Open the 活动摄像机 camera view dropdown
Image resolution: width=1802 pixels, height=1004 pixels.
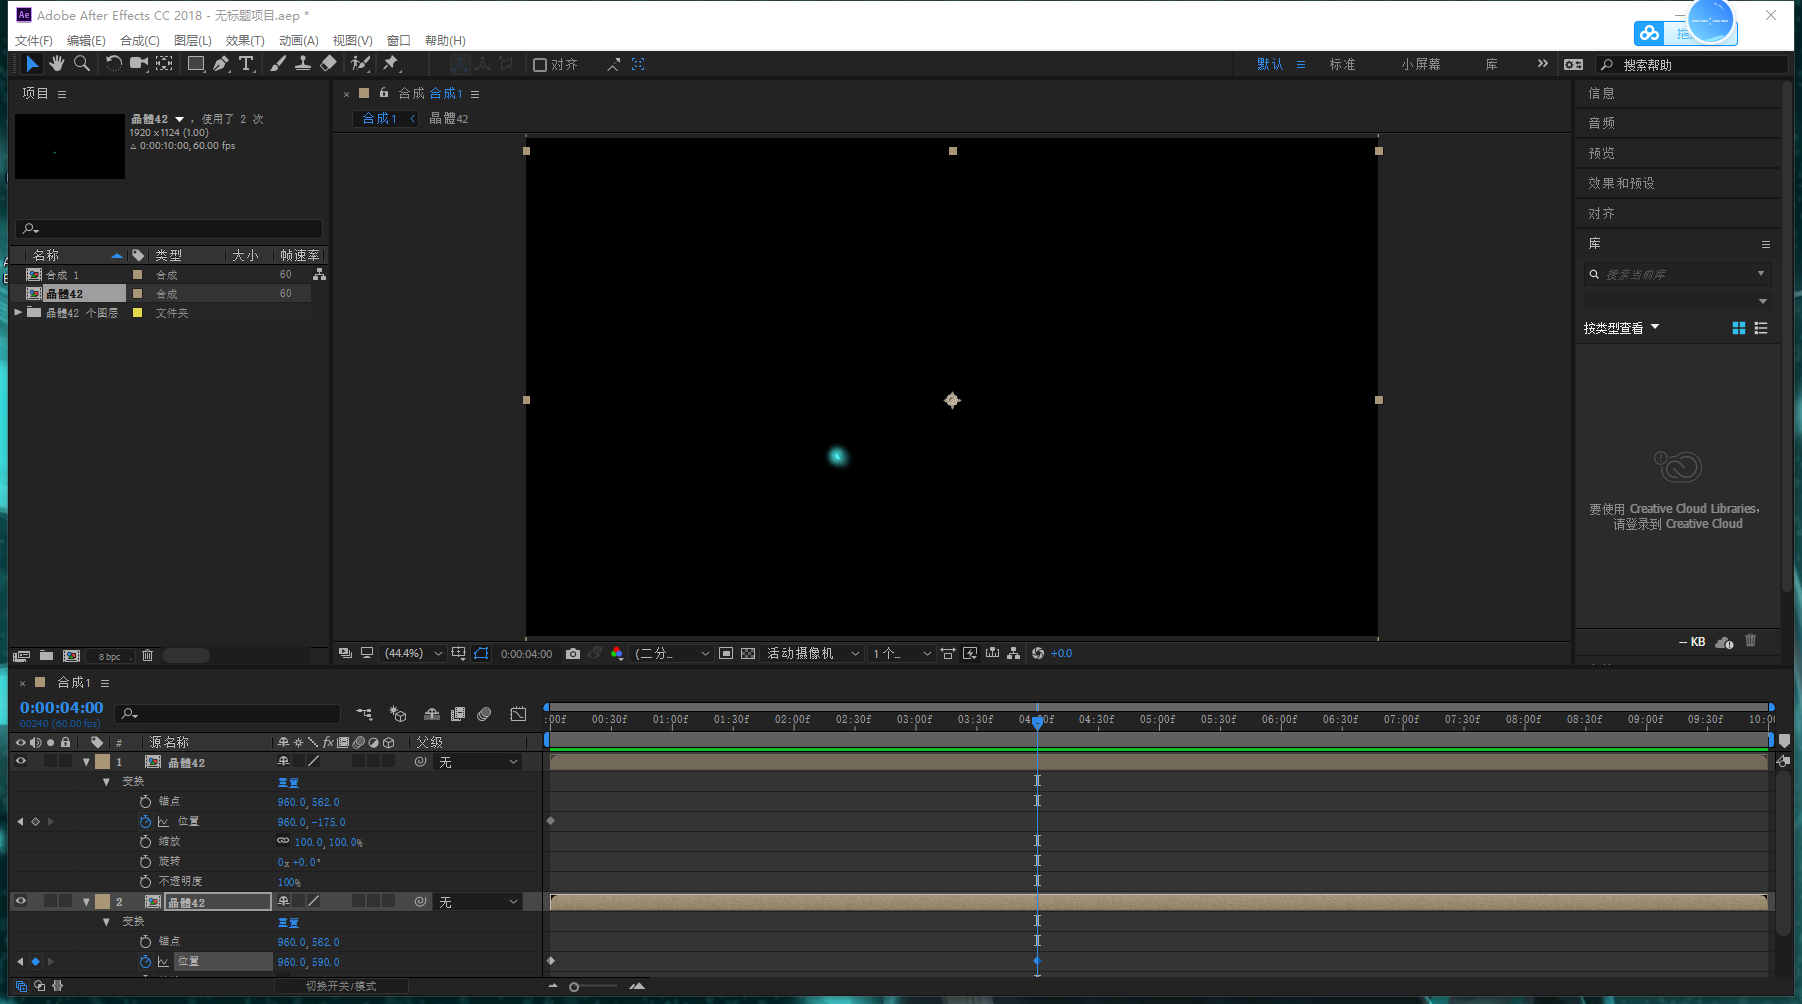click(x=813, y=654)
